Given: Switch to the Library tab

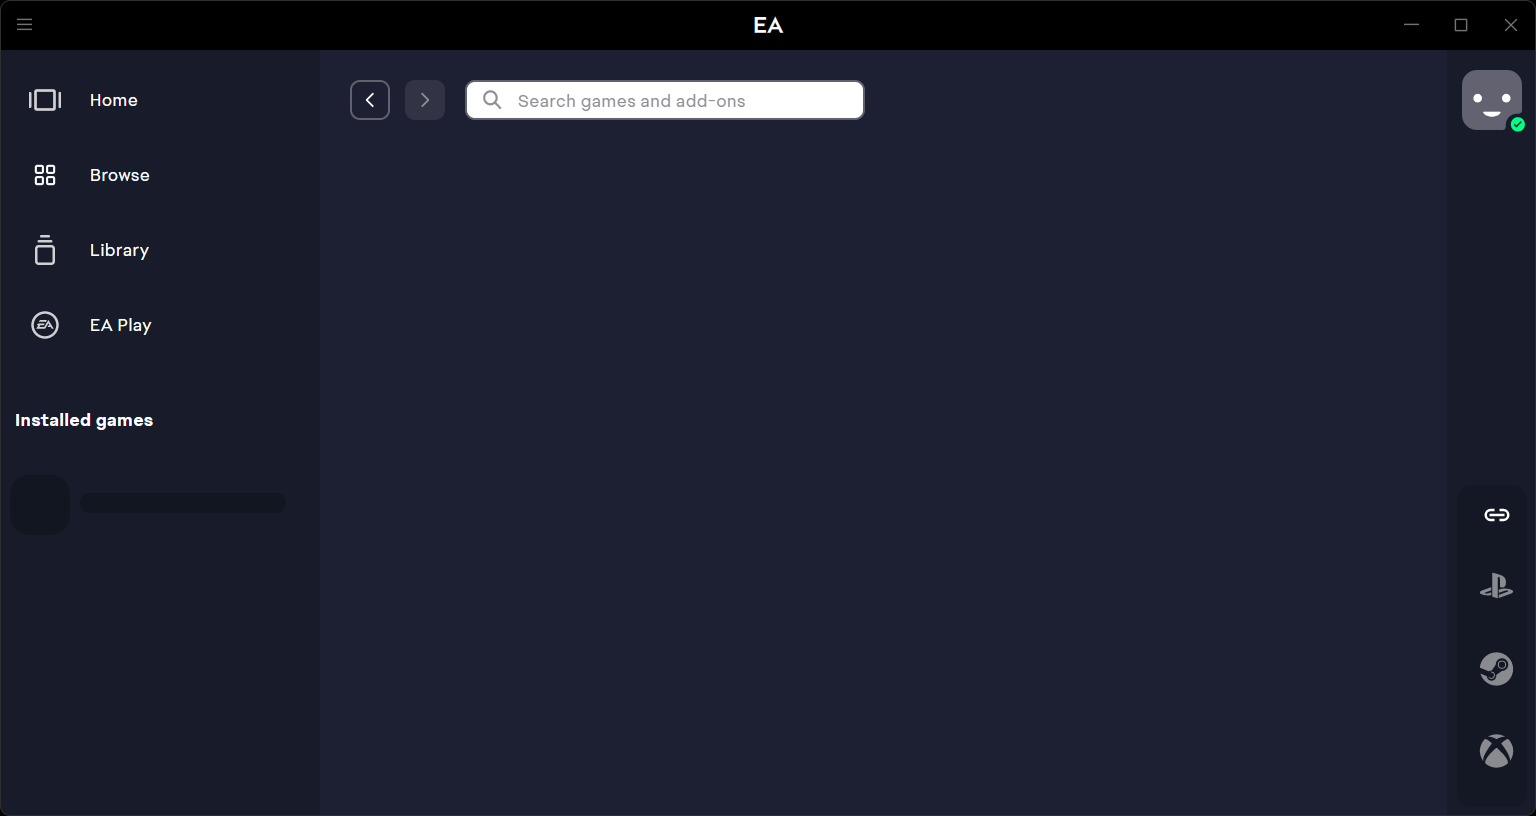Looking at the screenshot, I should coord(119,249).
